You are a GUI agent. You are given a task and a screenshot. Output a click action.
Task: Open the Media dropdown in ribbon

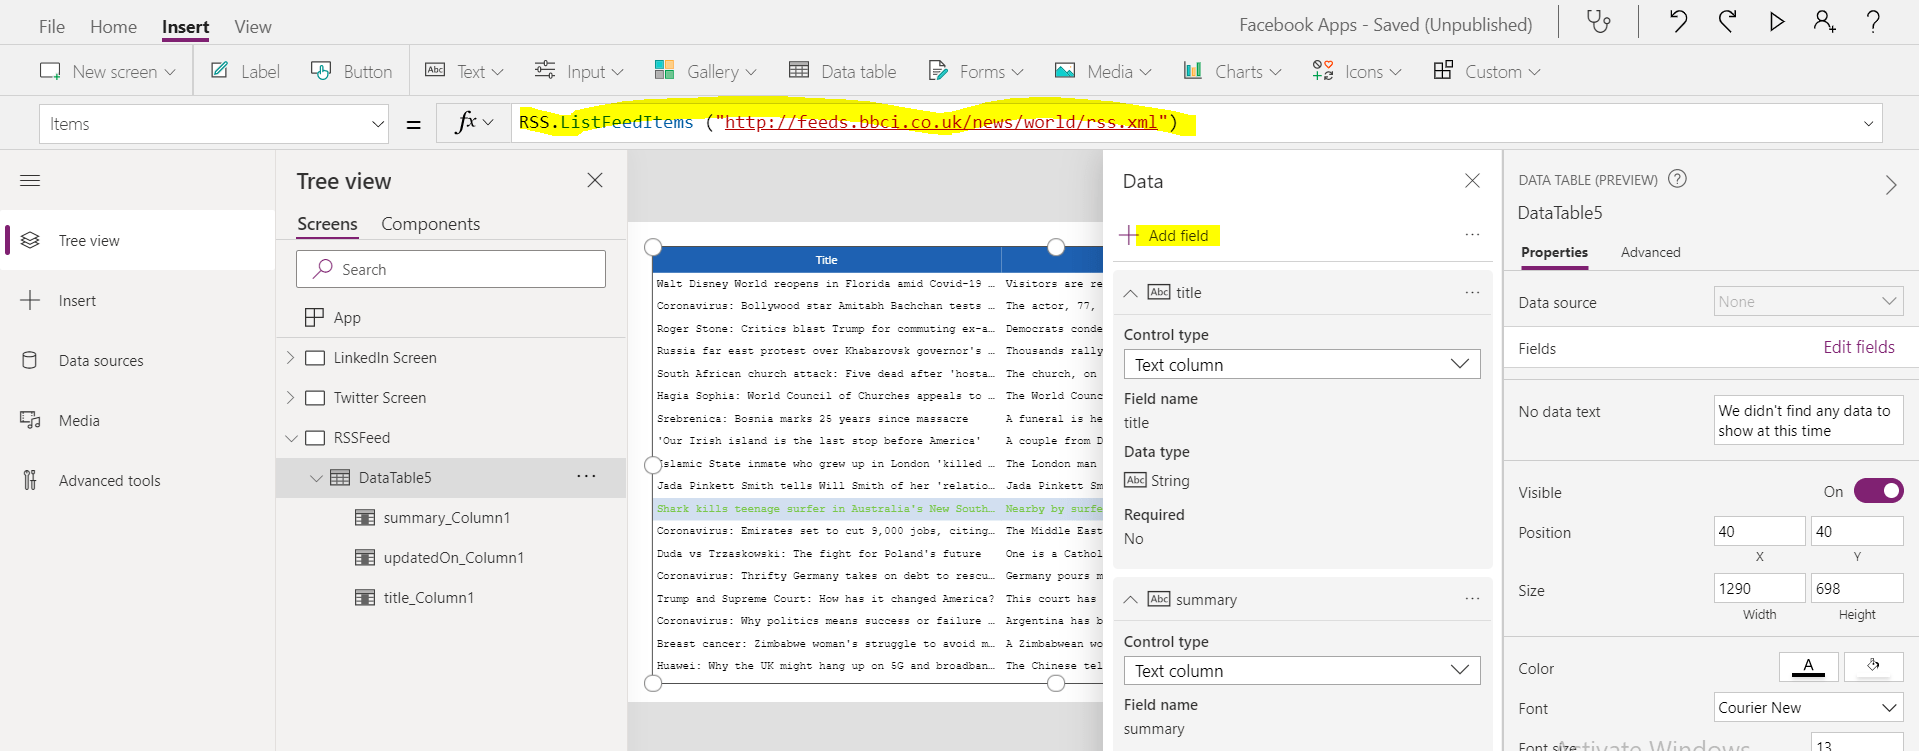1103,71
